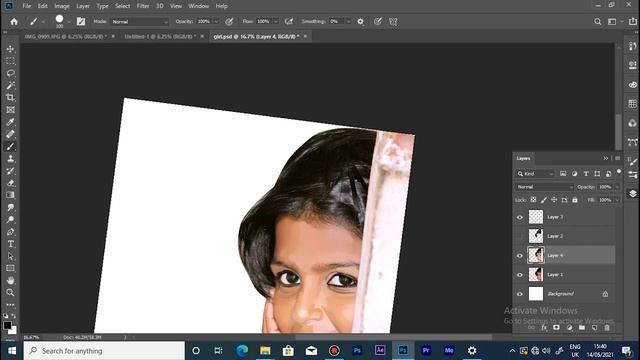Screen dimensions: 640x360
Task: Select the Clone Stamp tool
Action: click(x=11, y=159)
